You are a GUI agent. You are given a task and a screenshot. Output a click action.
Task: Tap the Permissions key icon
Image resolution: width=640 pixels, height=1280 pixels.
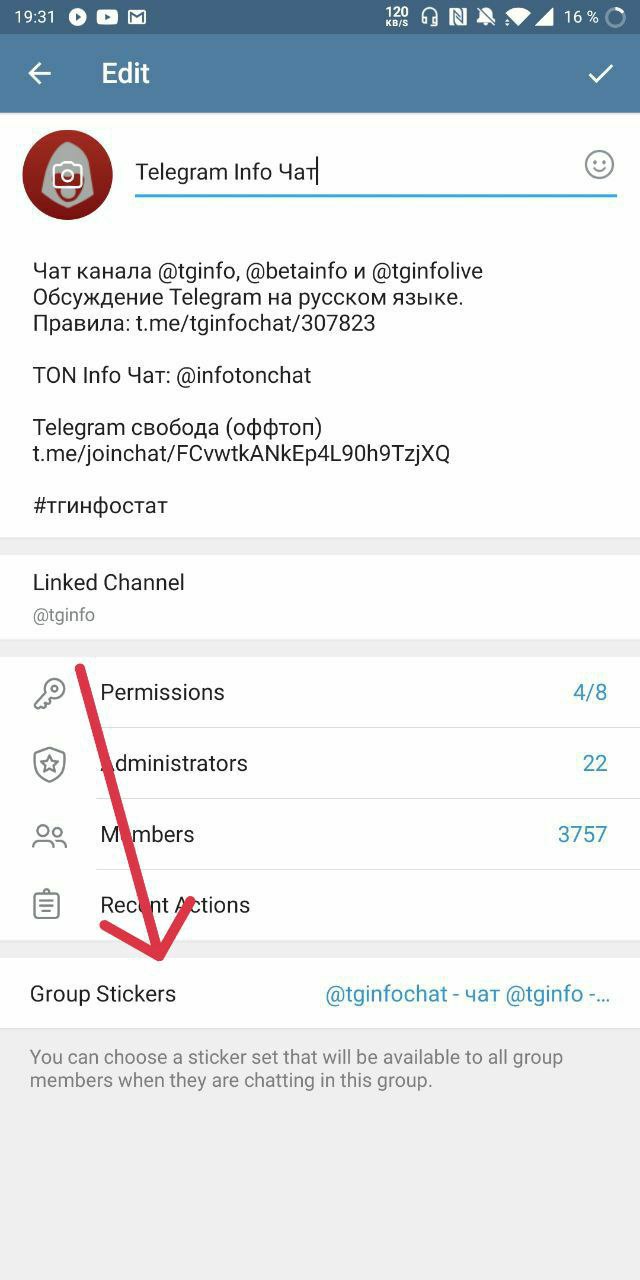49,693
